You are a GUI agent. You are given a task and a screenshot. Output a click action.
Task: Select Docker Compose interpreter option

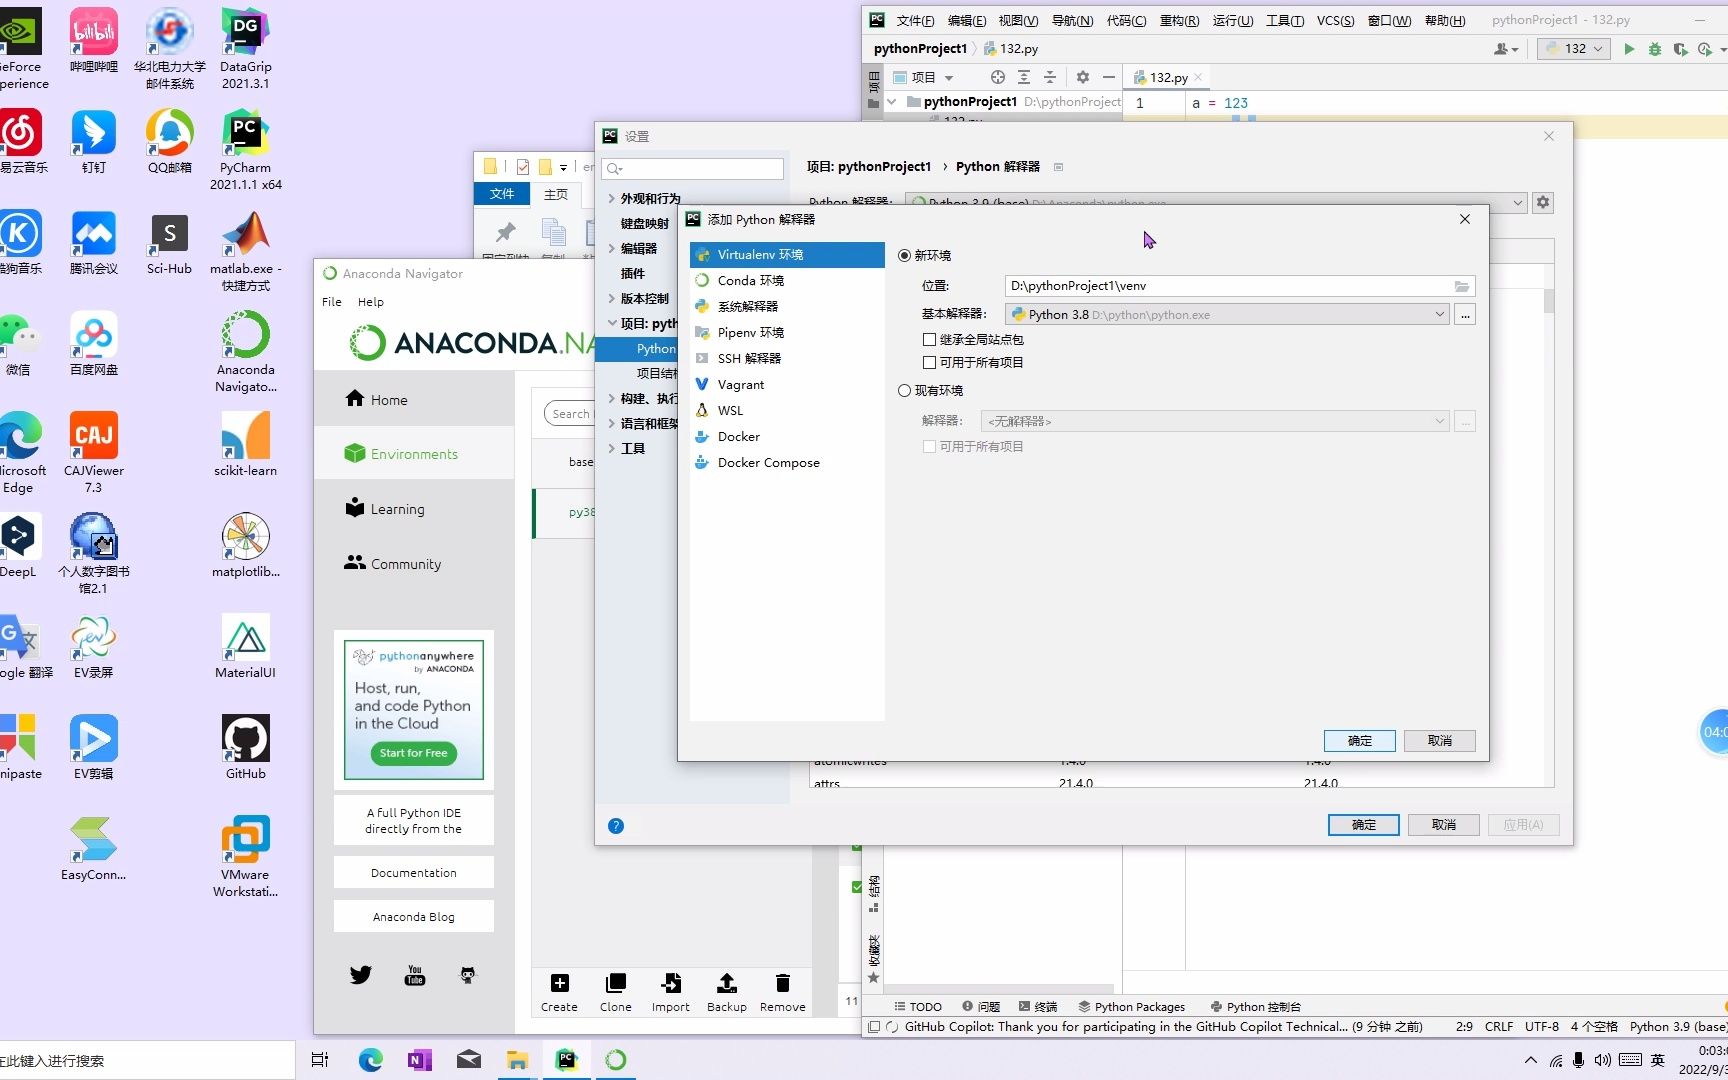tap(787, 463)
